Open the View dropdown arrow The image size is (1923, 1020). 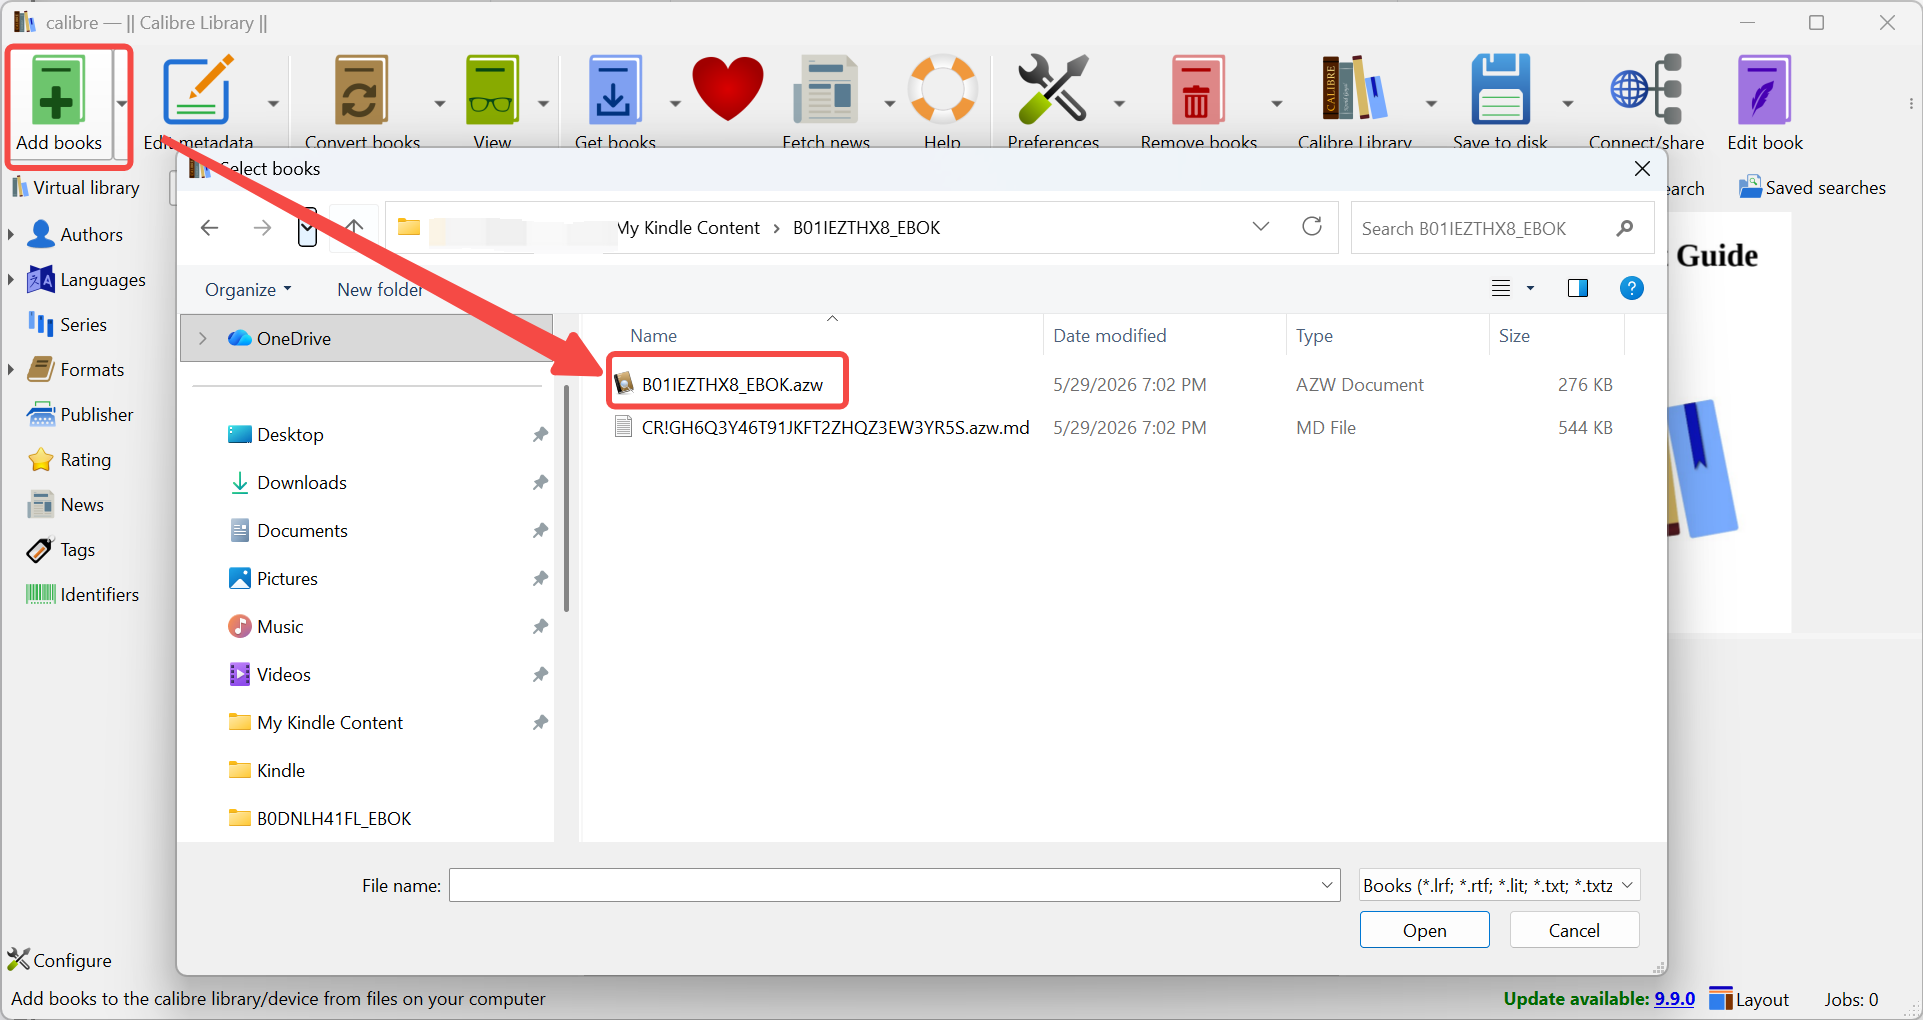543,102
